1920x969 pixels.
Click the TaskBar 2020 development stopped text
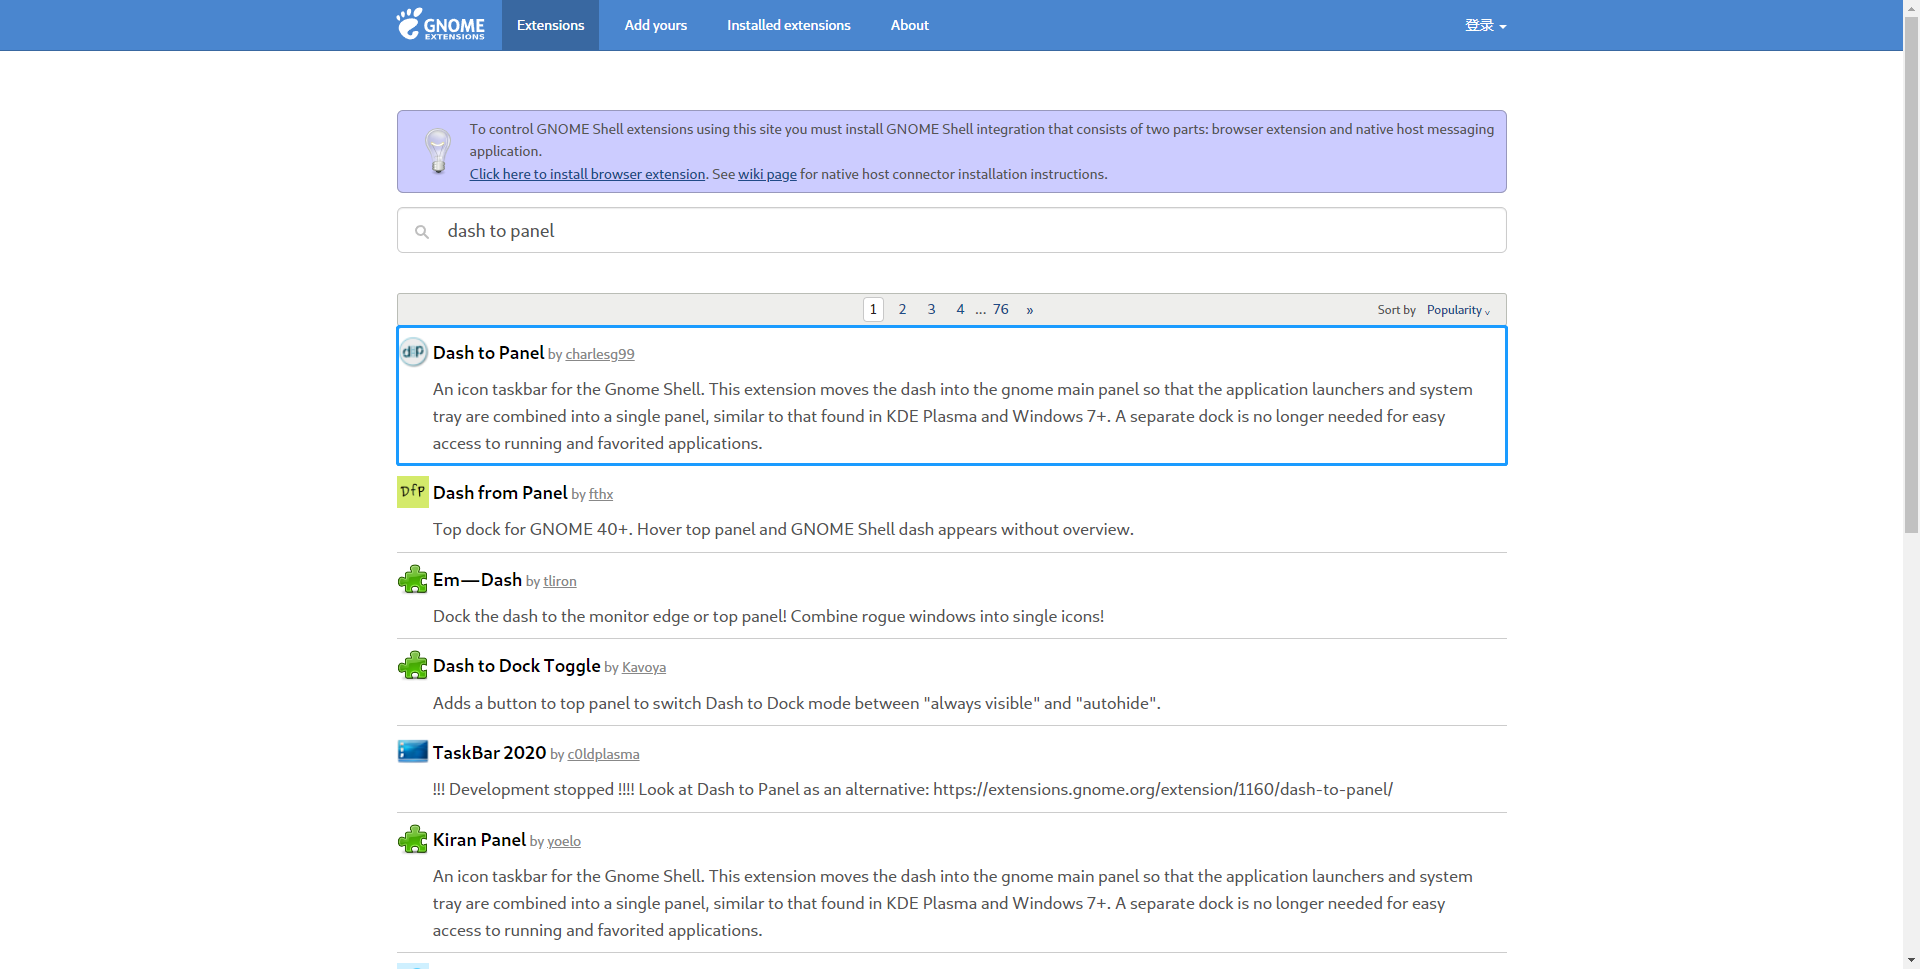click(913, 790)
